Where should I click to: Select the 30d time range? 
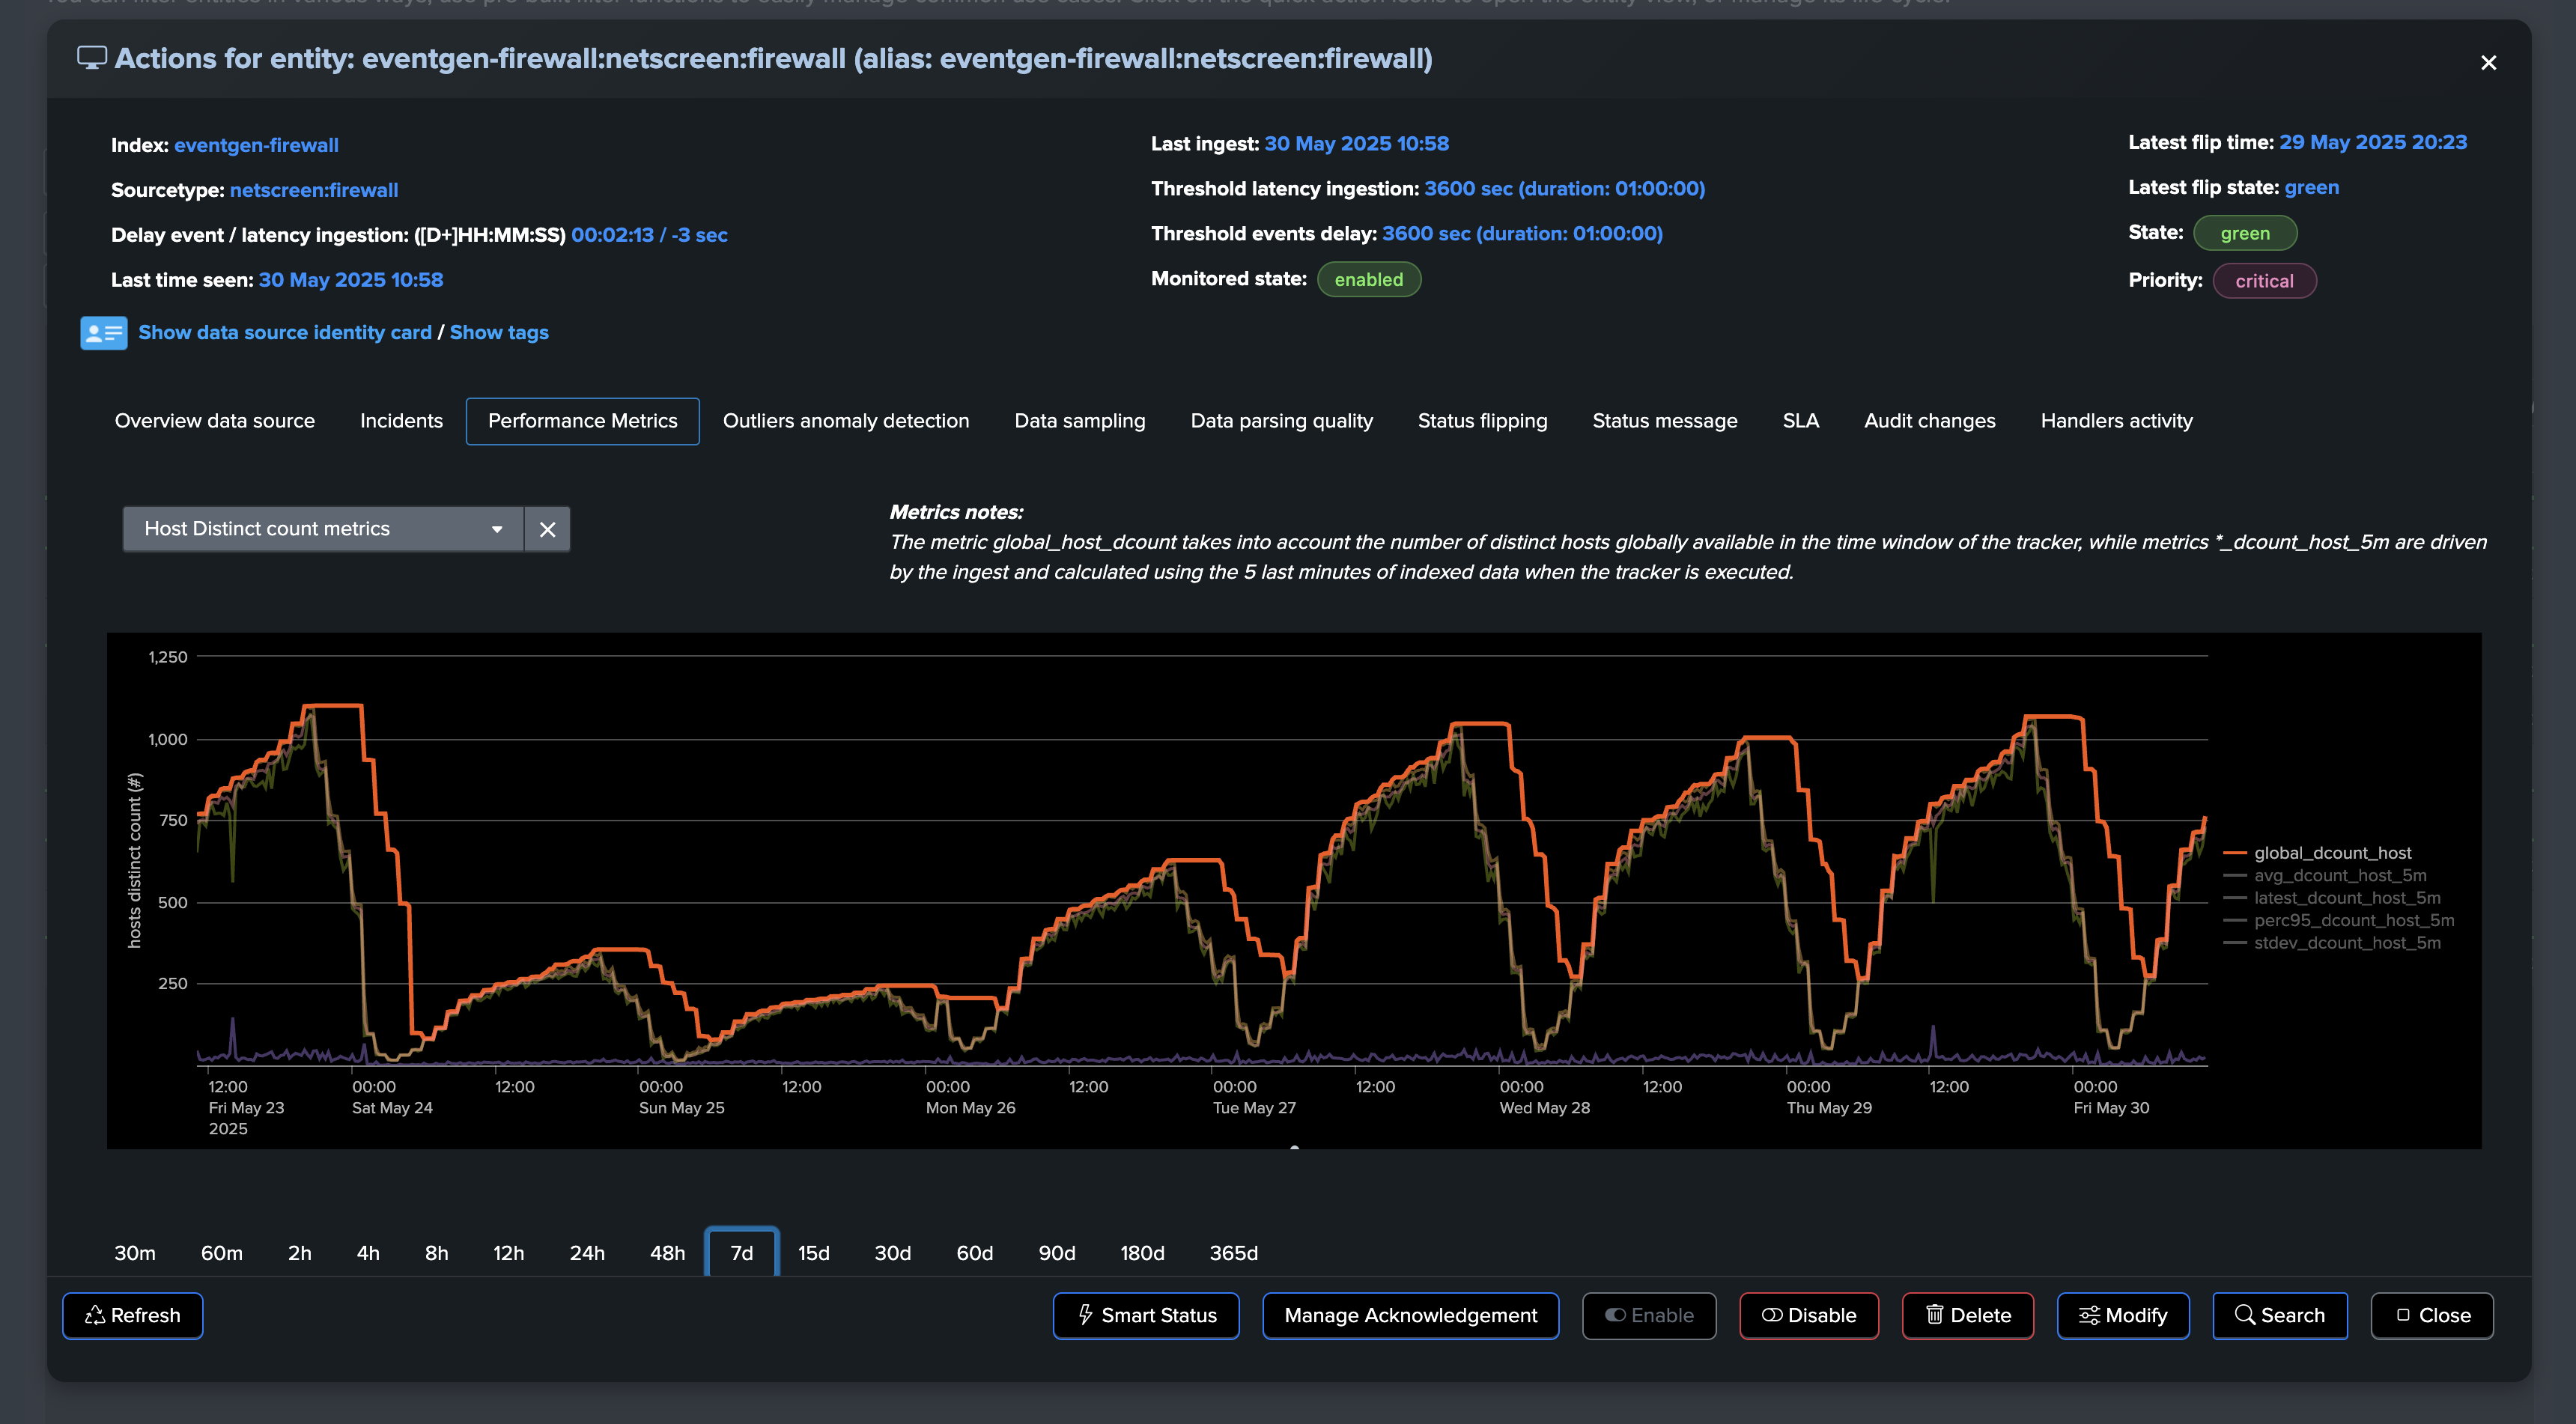coord(892,1253)
